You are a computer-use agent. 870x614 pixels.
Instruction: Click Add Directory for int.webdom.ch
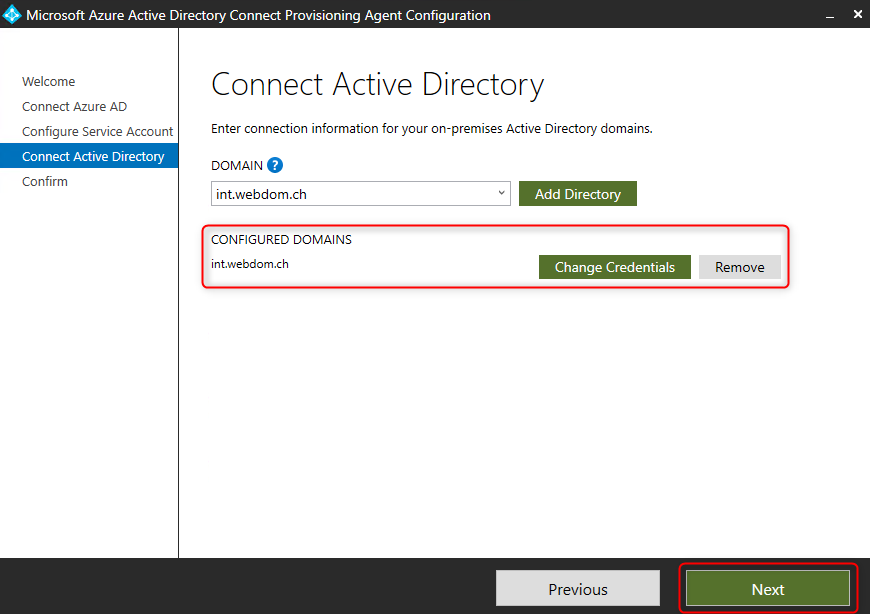click(577, 193)
